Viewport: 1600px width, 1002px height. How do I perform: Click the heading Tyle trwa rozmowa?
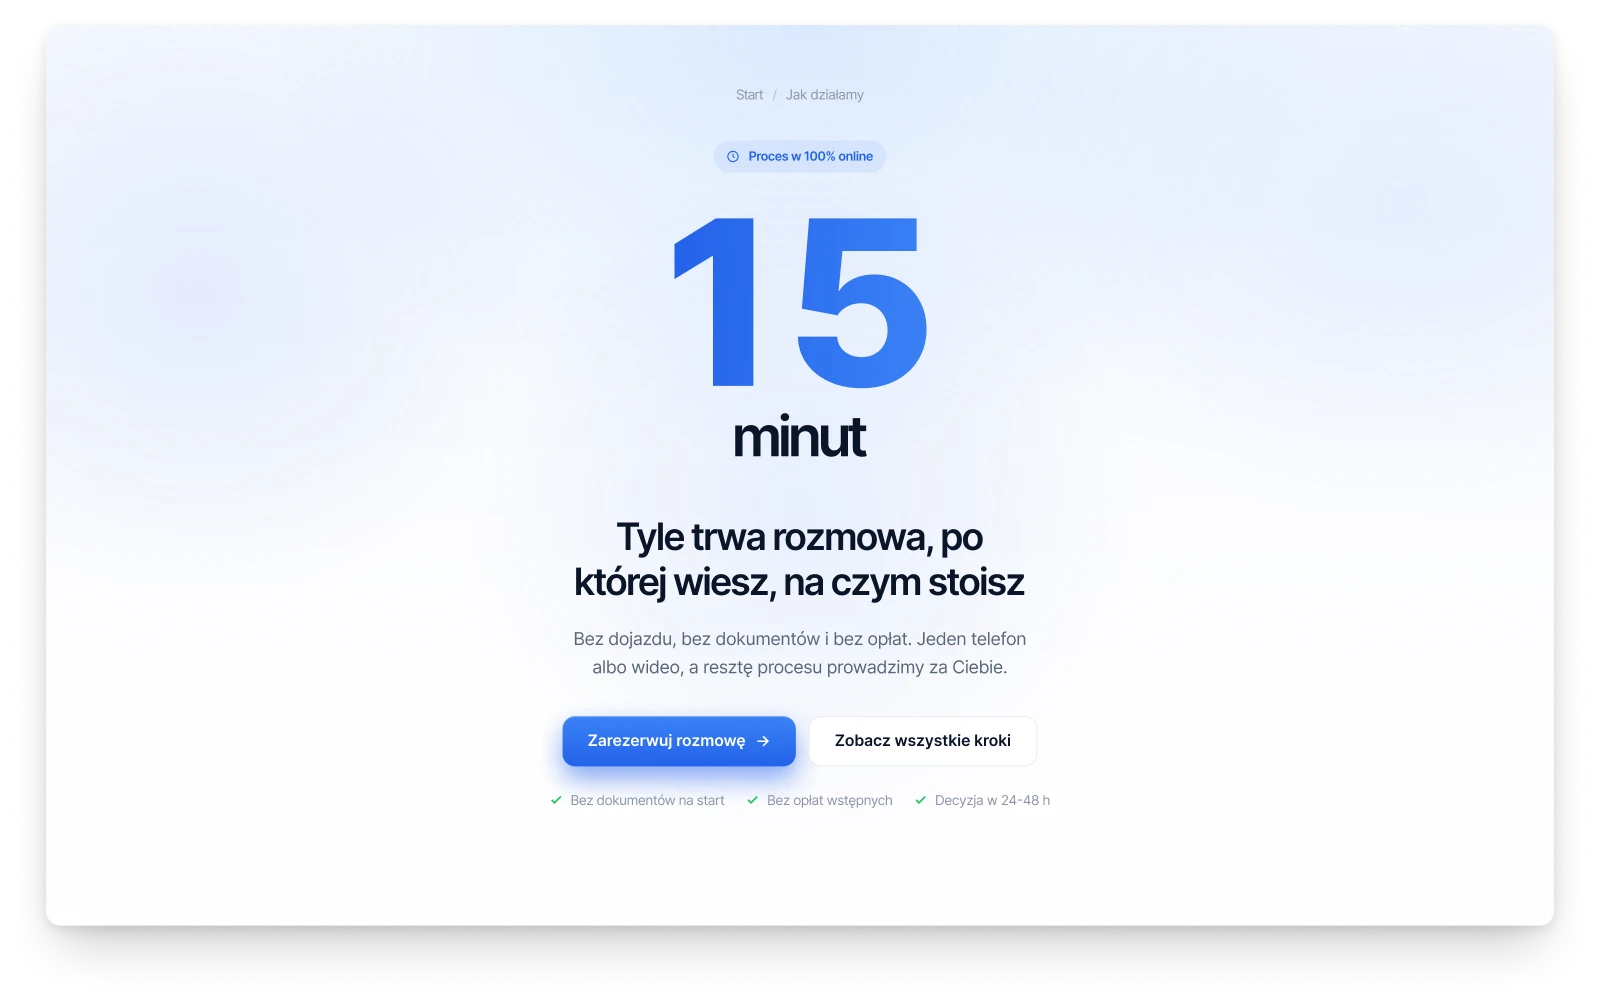[x=800, y=560]
